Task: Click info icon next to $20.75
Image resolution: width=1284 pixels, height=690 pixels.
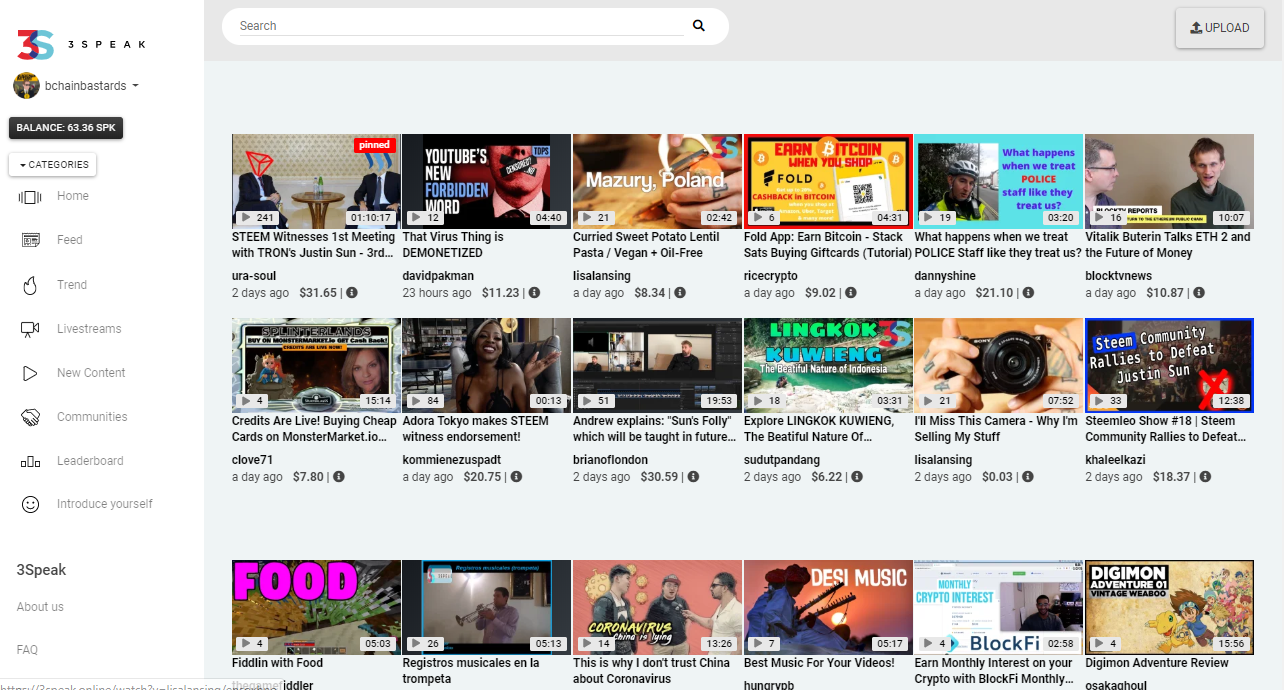Action: click(516, 477)
